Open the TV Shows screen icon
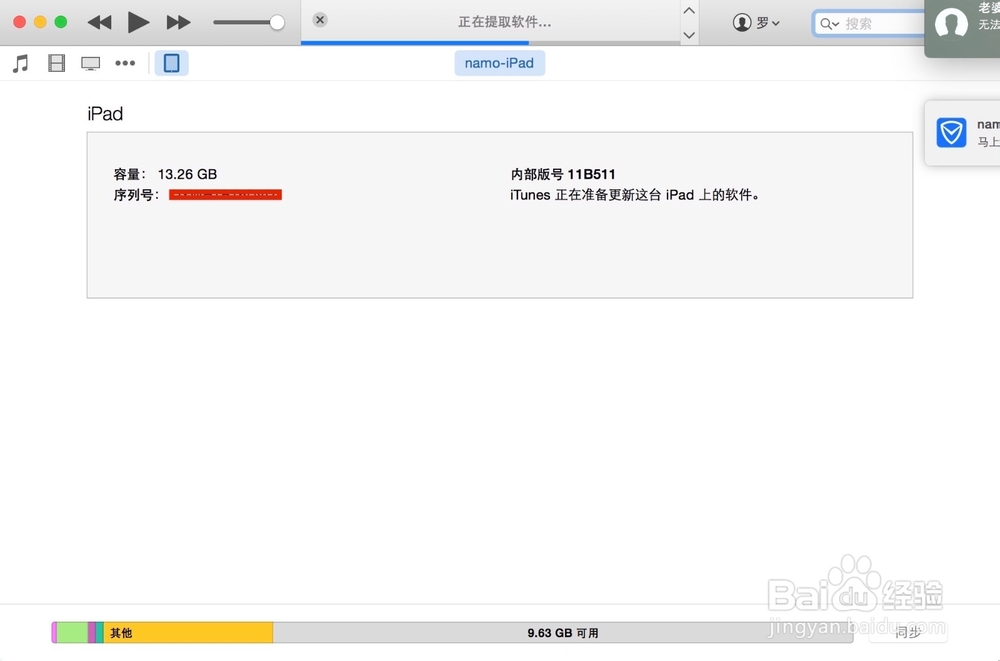Viewport: 1000px width, 661px height. 90,62
